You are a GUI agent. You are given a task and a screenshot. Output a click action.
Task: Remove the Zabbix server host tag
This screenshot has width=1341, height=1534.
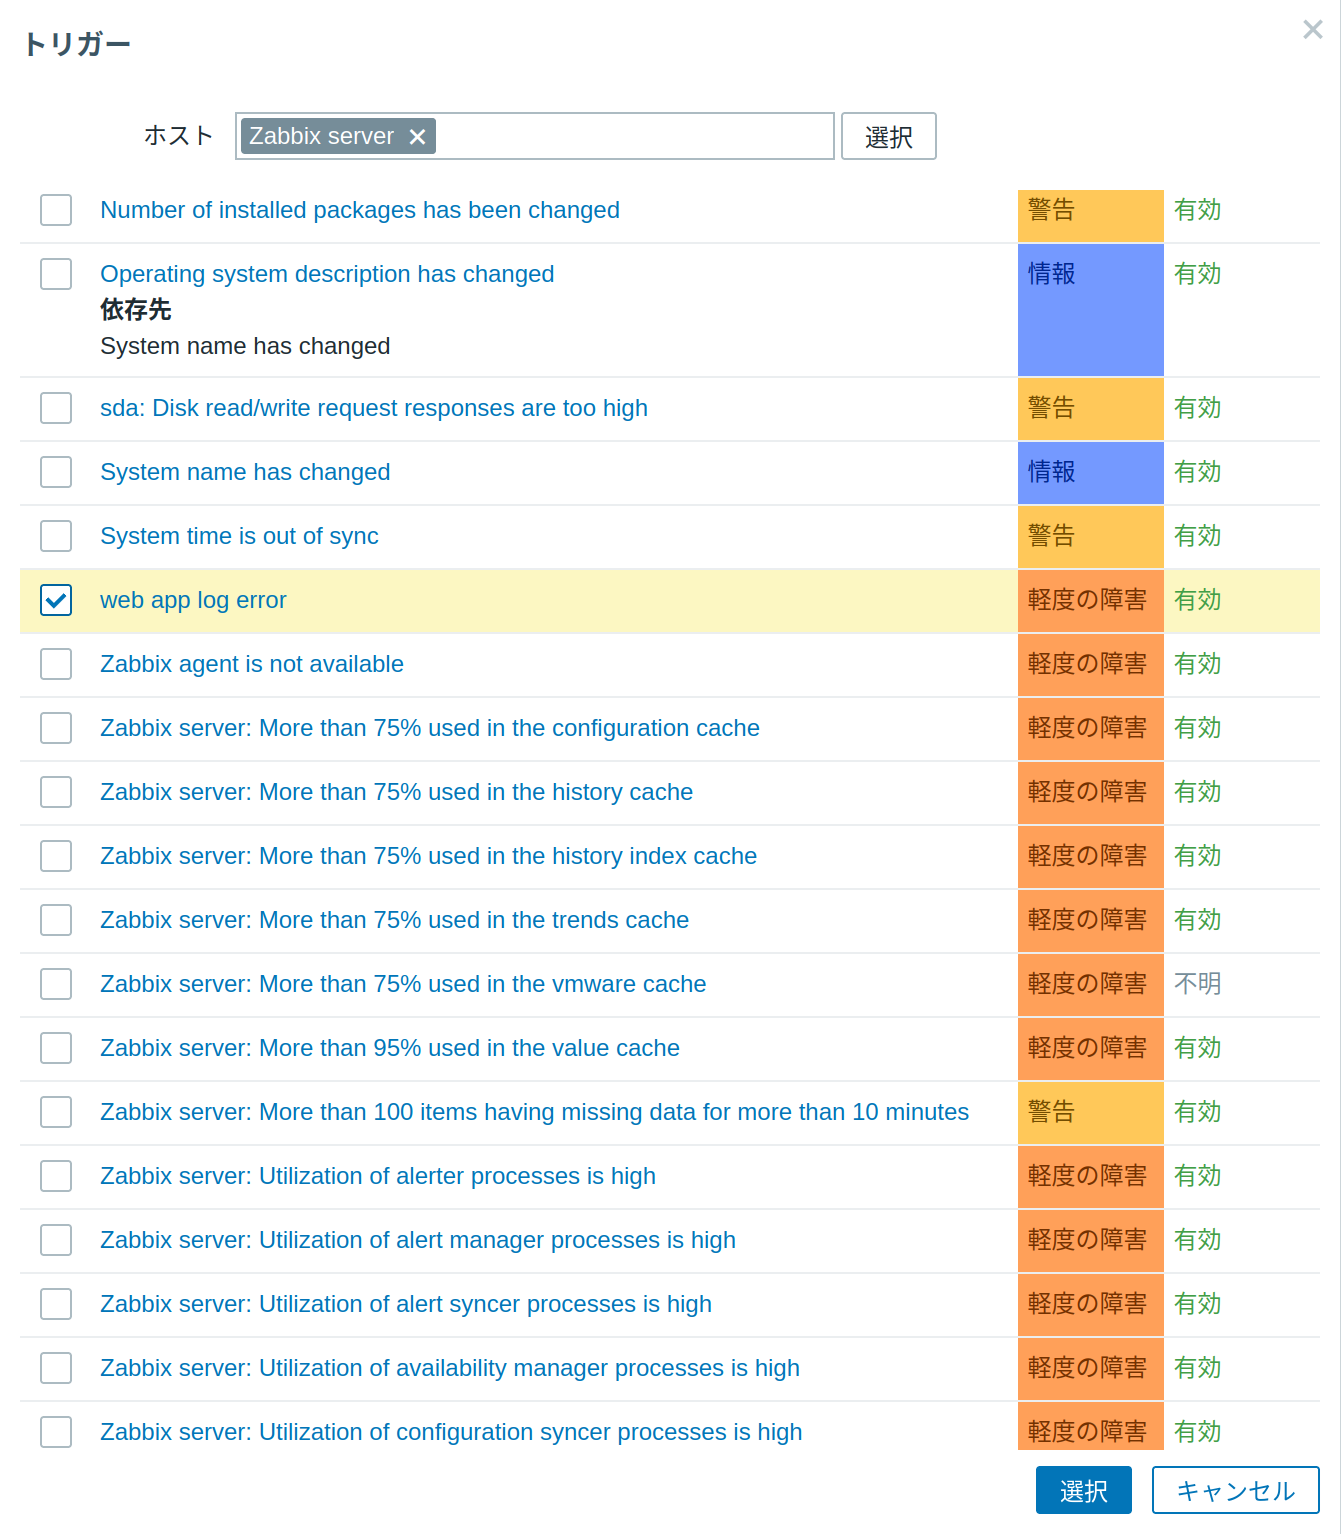tap(418, 137)
